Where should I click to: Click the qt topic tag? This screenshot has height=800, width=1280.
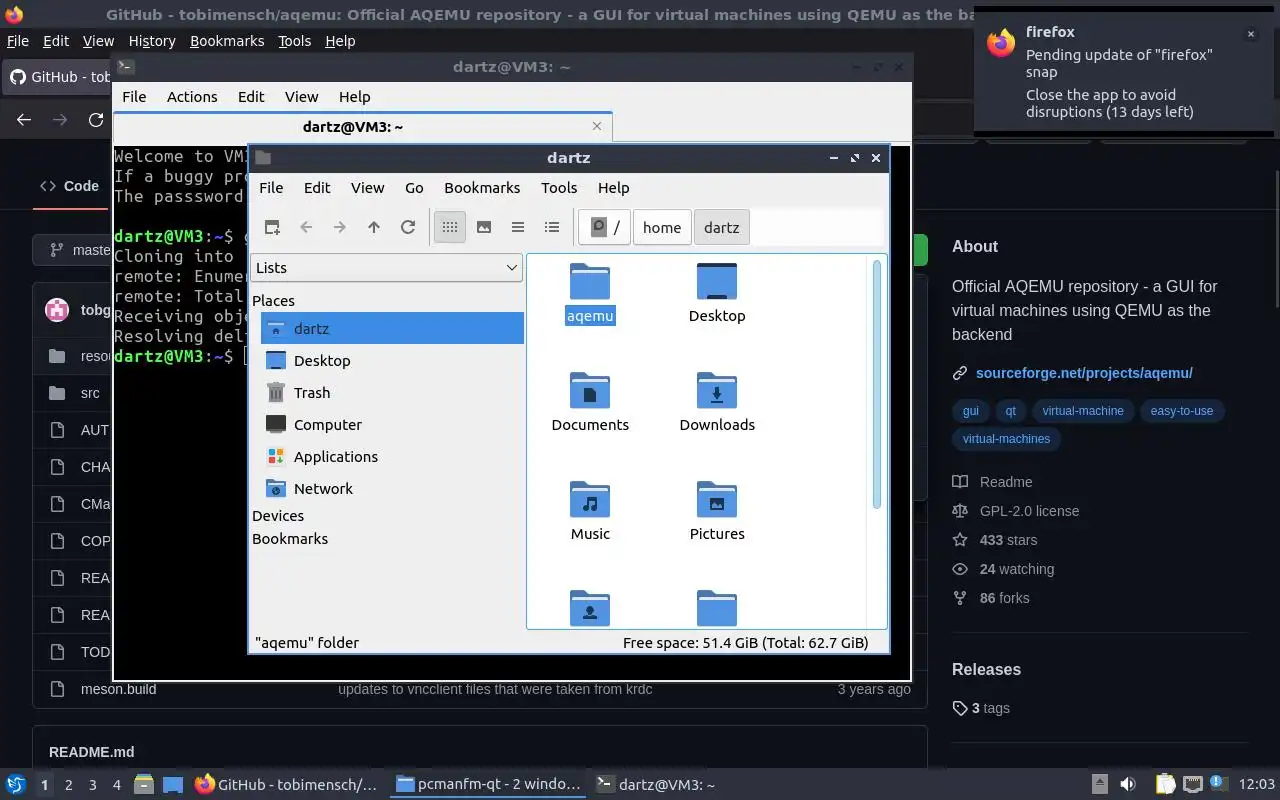pos(1011,411)
